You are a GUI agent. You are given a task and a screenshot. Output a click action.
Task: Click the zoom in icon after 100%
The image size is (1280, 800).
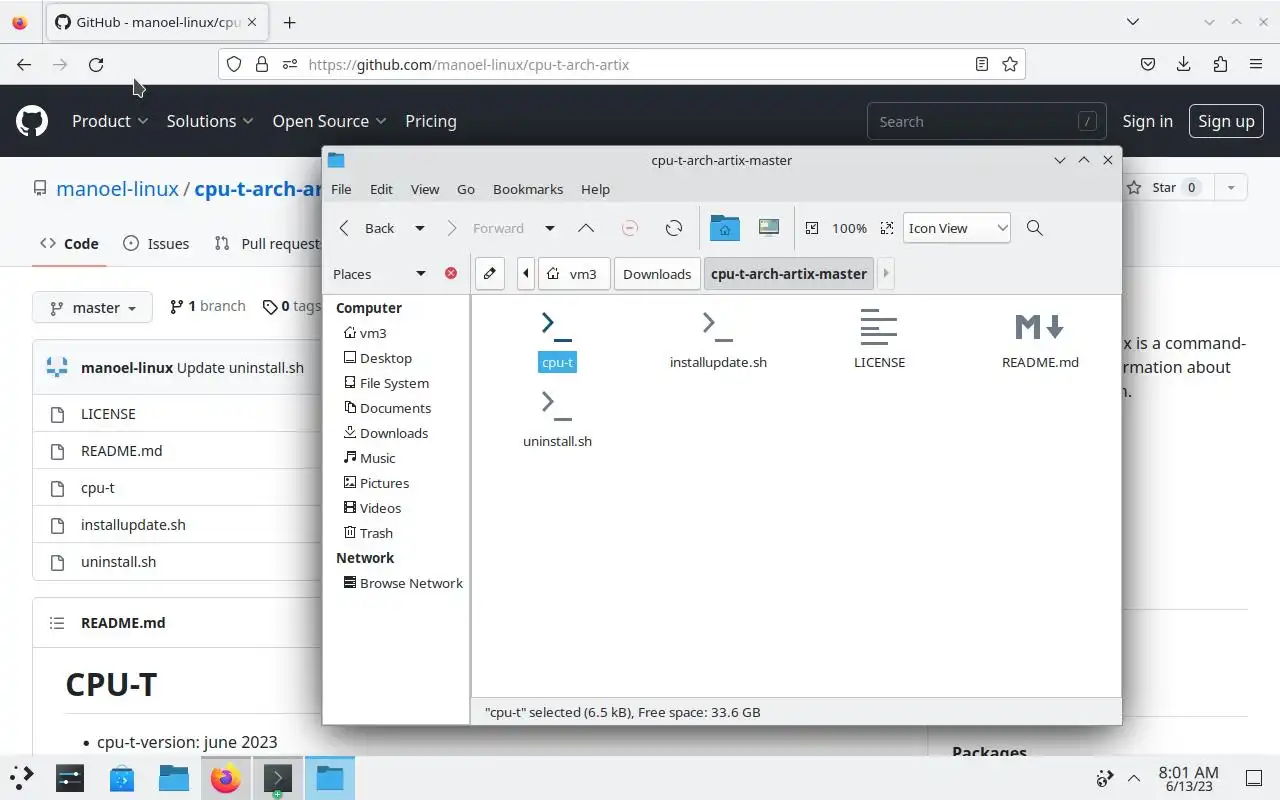coord(887,228)
